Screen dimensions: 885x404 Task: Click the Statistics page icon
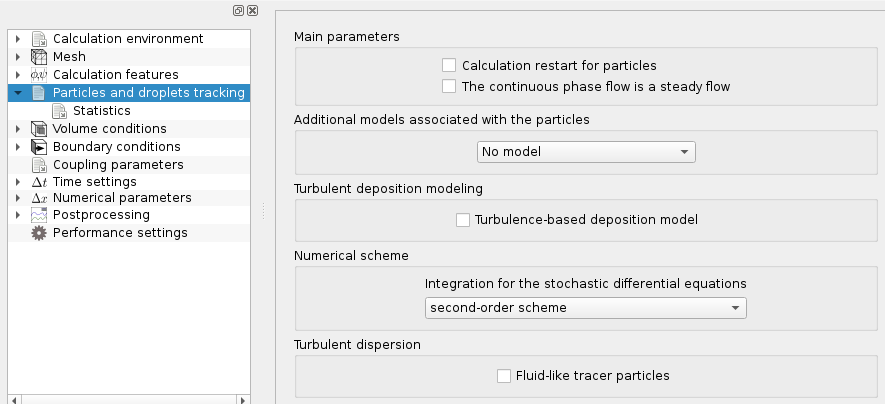59,111
